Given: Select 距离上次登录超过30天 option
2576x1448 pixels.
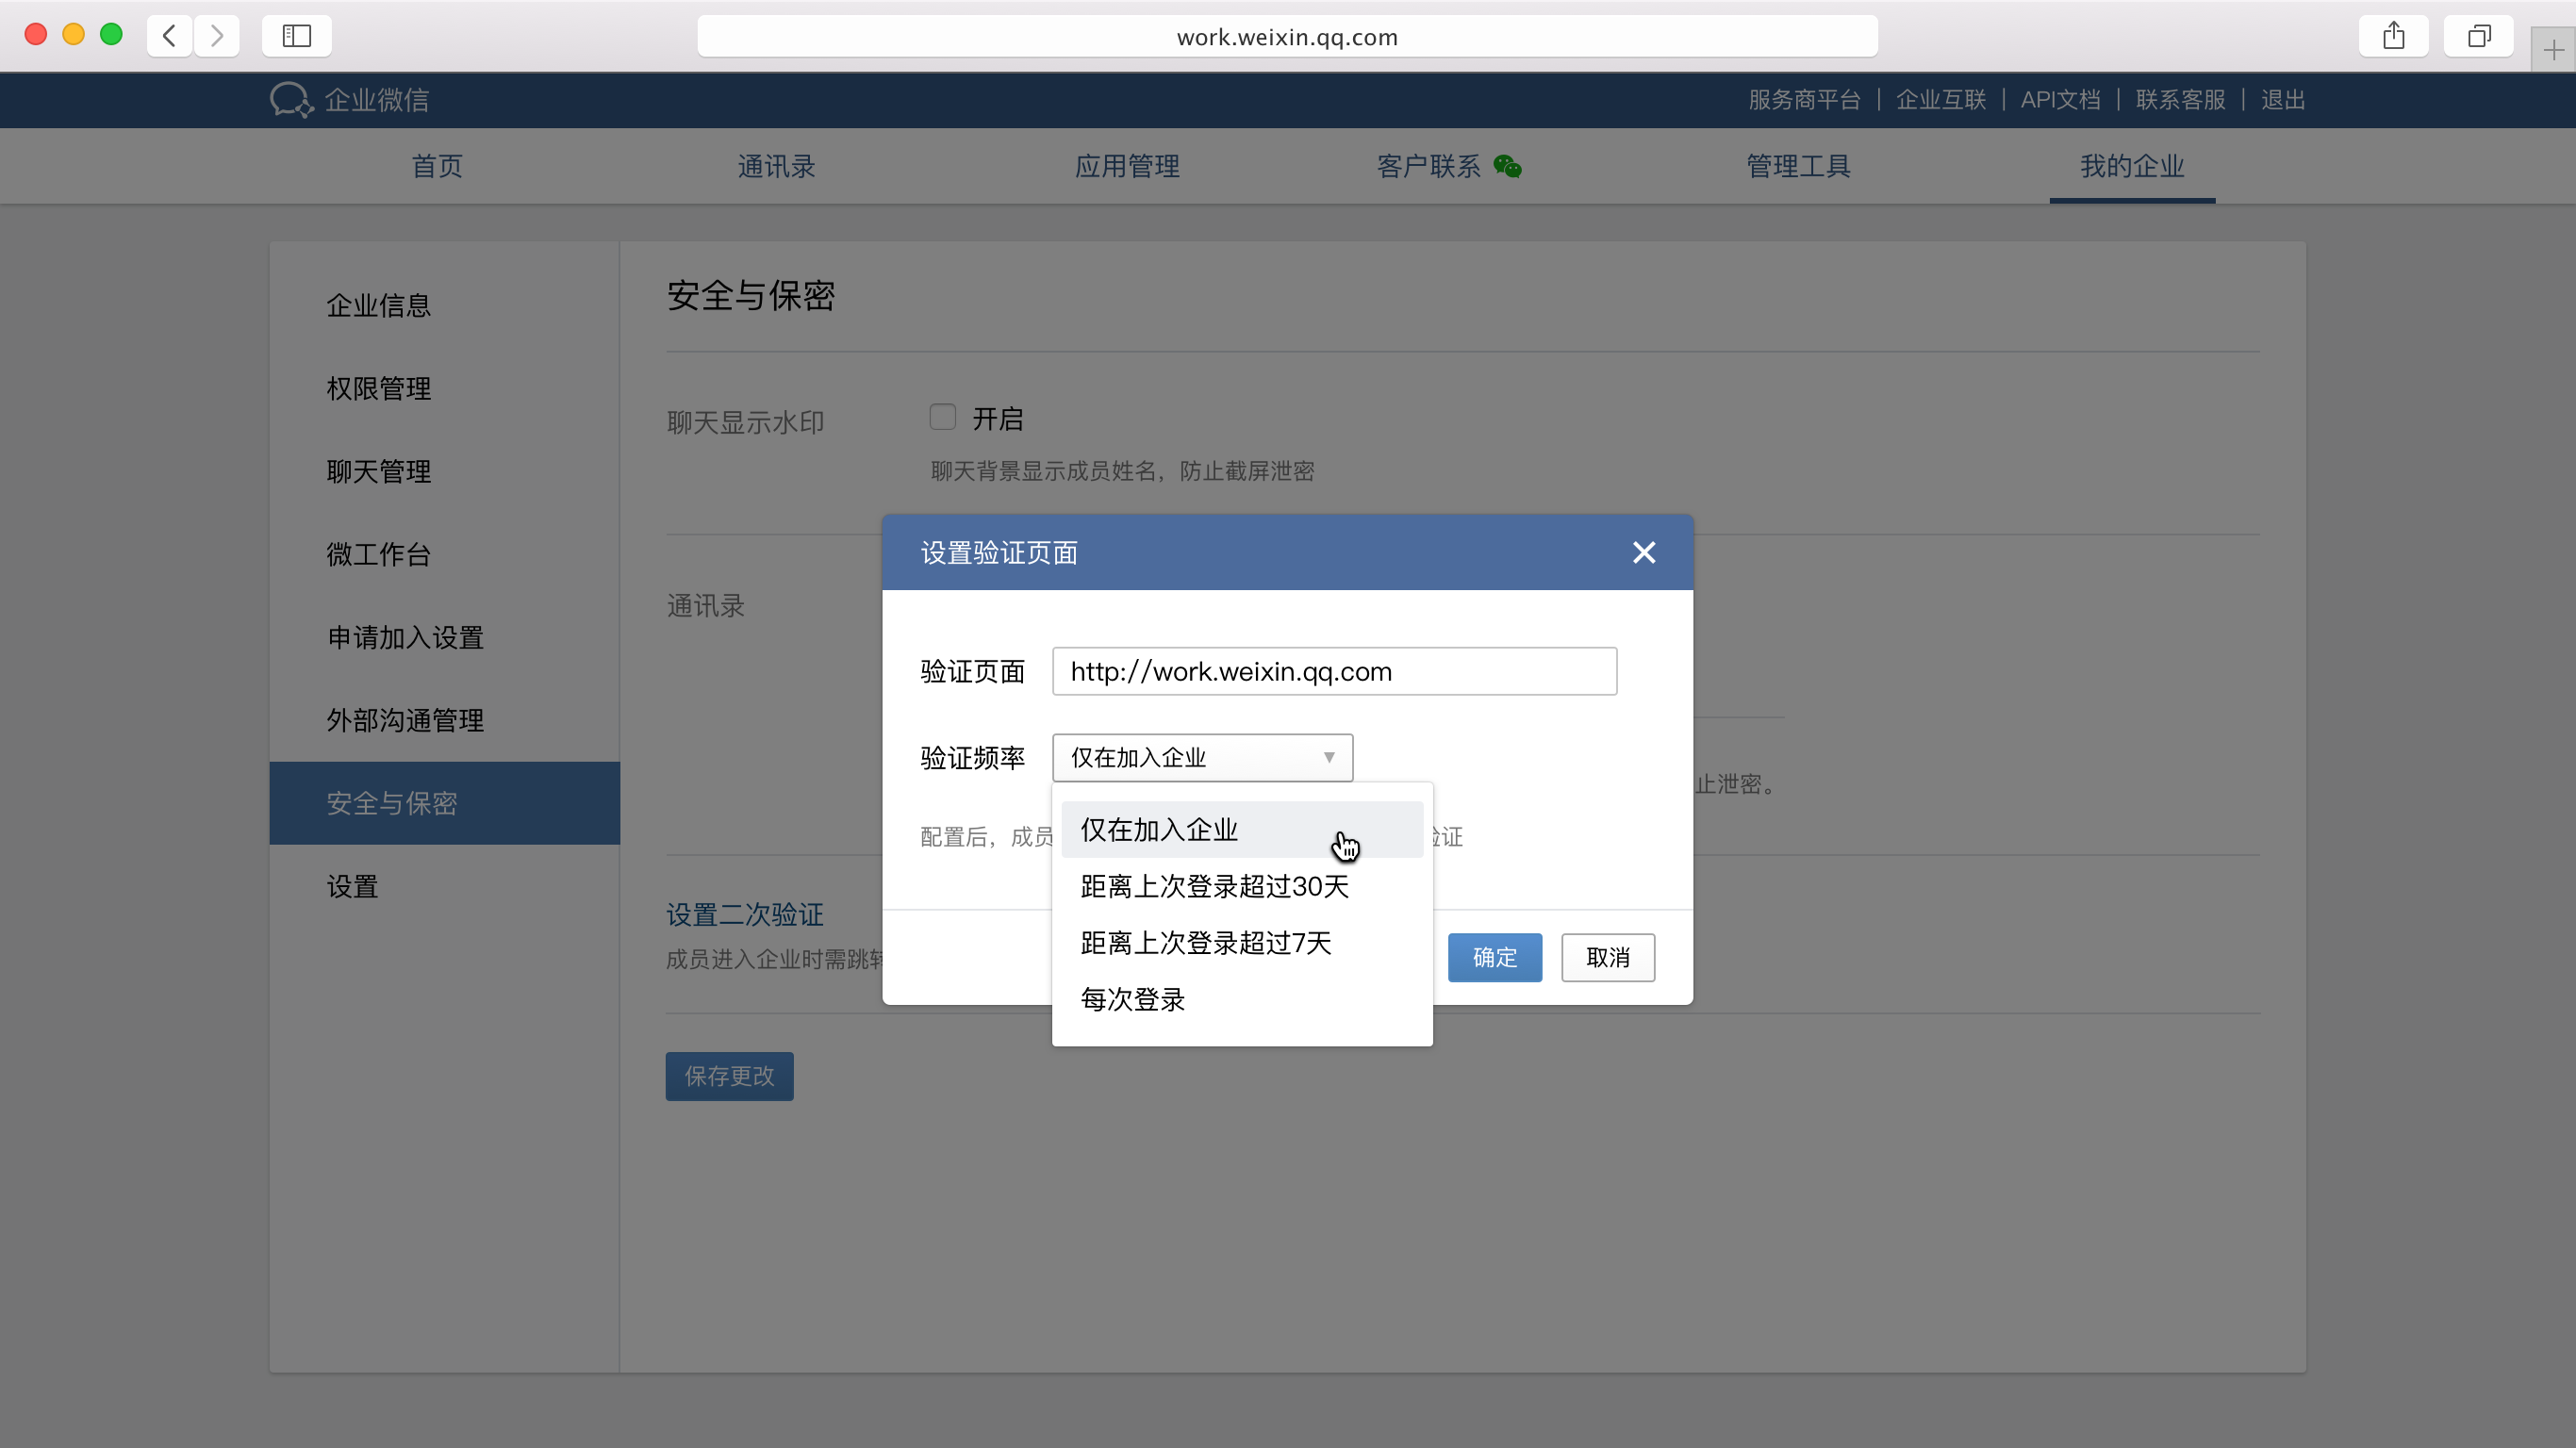Looking at the screenshot, I should 1214,886.
